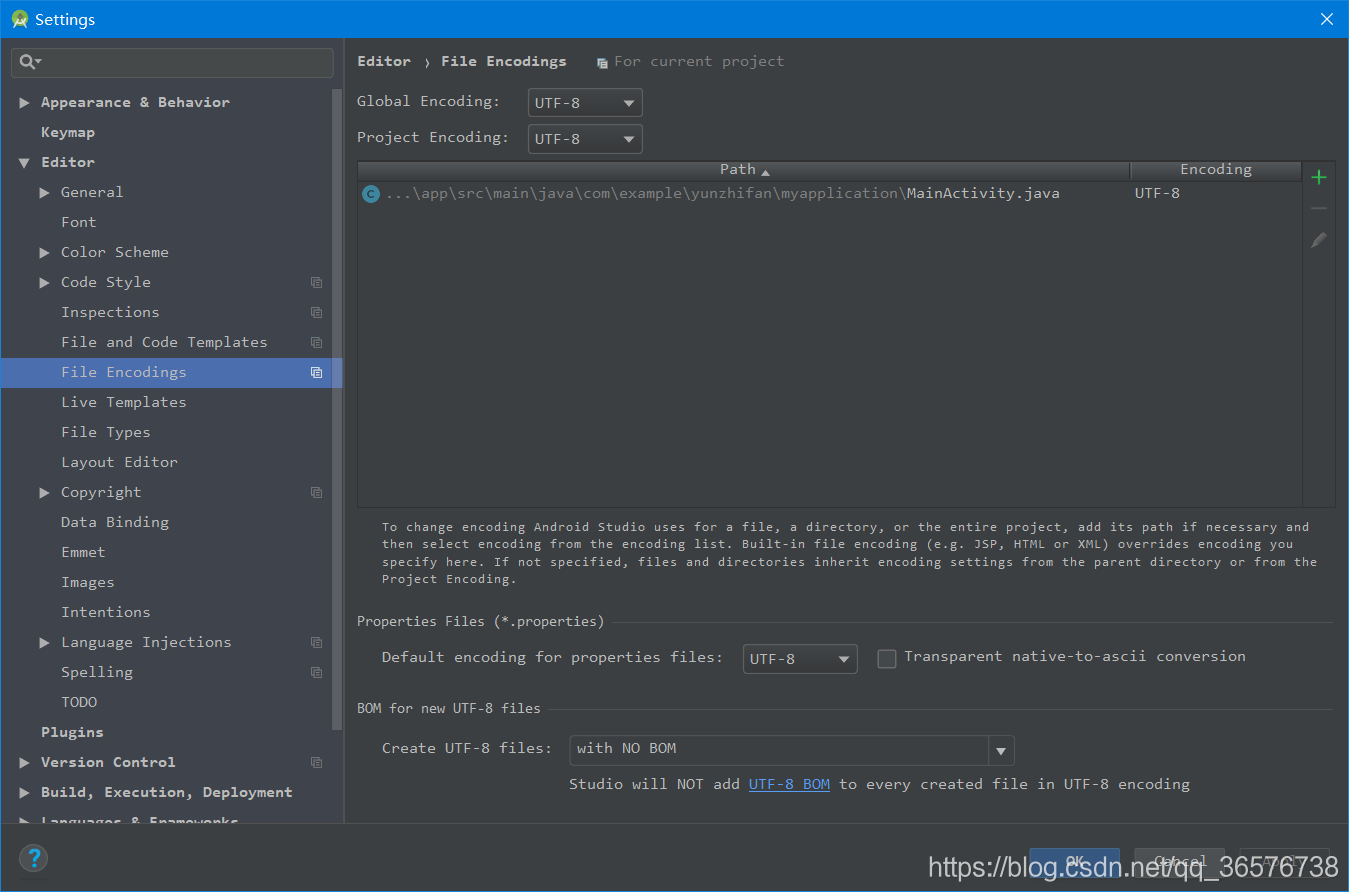Open File Types settings page
Viewport: 1349px width, 892px height.
(106, 432)
